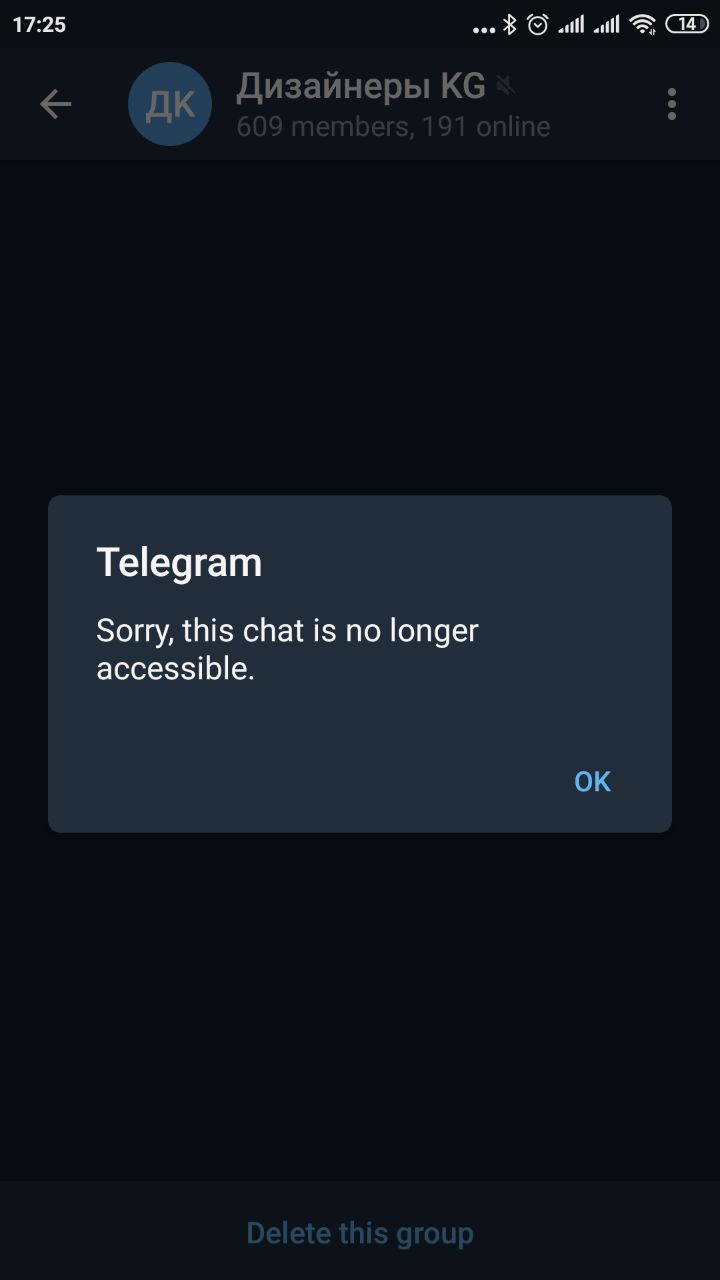Tap the muted speaker icon beside the title
The height and width of the screenshot is (1280, 720).
[x=505, y=88]
